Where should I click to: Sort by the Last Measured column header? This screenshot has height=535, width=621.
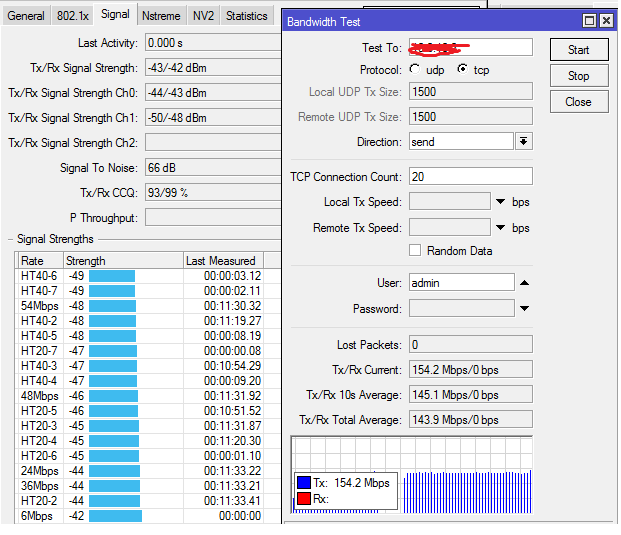[x=221, y=261]
